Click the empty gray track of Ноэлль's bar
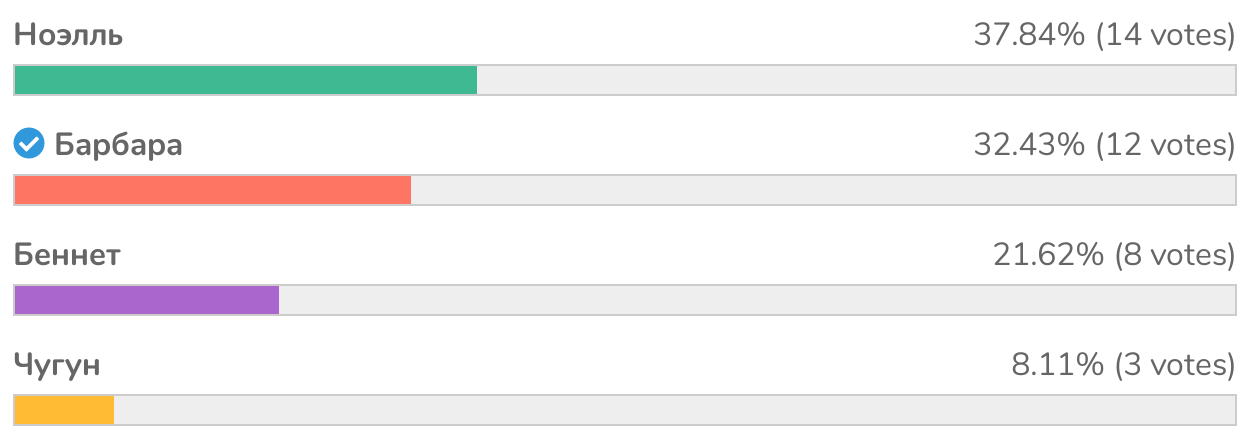 tap(855, 80)
